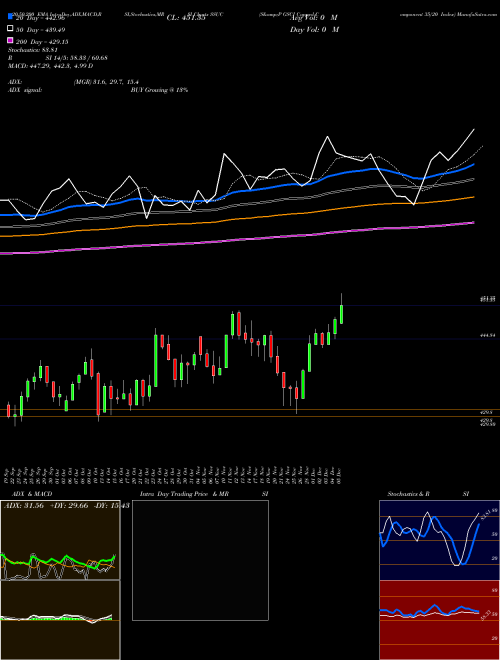Viewport: 500px width, 660px height.
Task: Click the 'BUY Growing @ 18%' signal text
Action: click(x=159, y=90)
